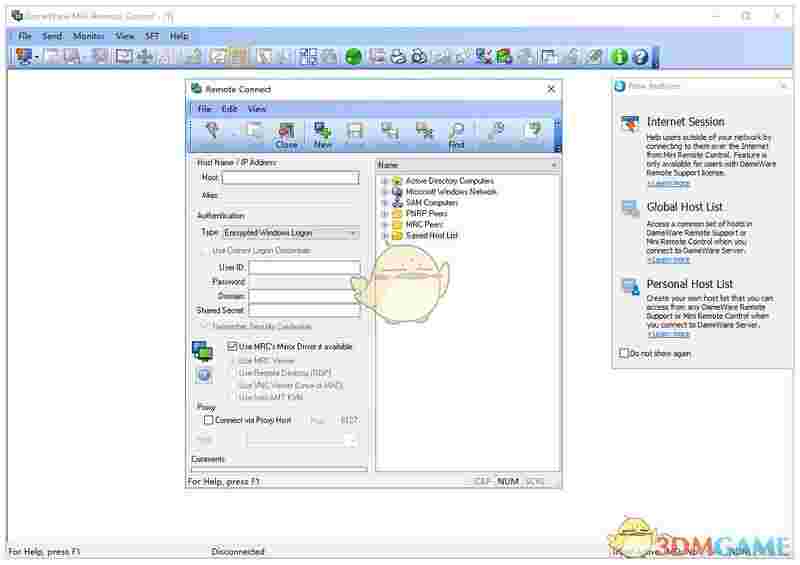Uncheck Use MRC's Mirror Driver if available

click(x=232, y=347)
